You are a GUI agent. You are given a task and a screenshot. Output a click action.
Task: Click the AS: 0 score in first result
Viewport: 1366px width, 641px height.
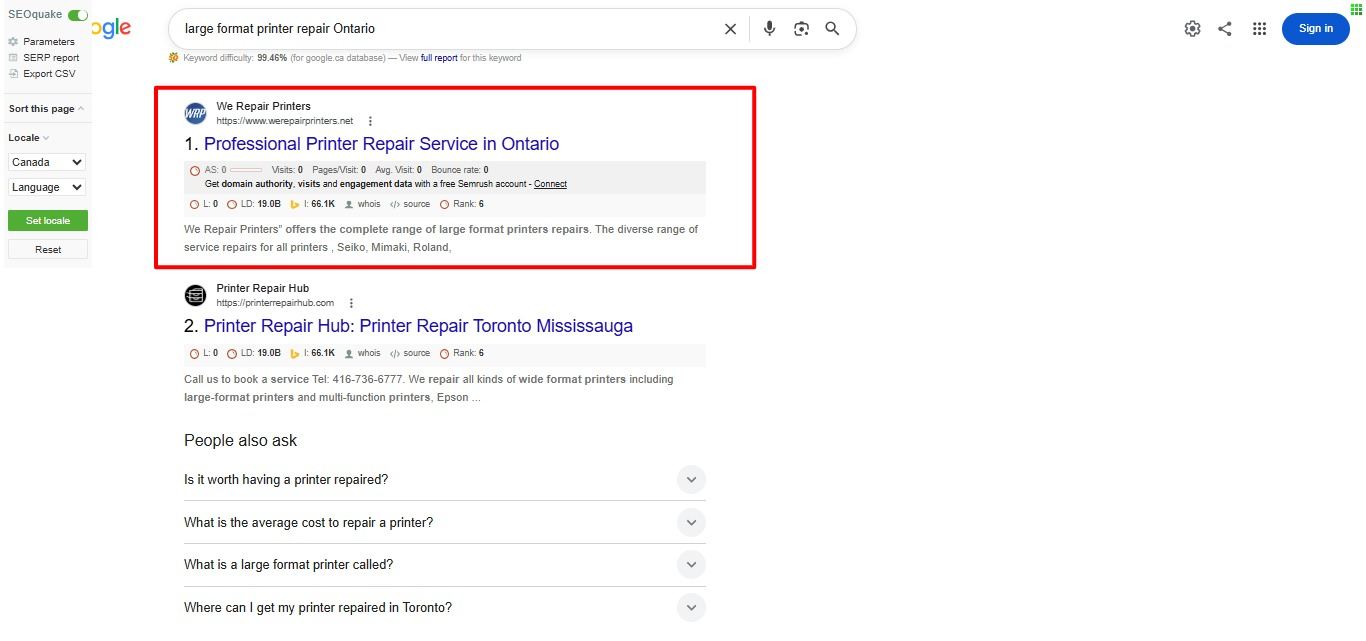tap(226, 170)
